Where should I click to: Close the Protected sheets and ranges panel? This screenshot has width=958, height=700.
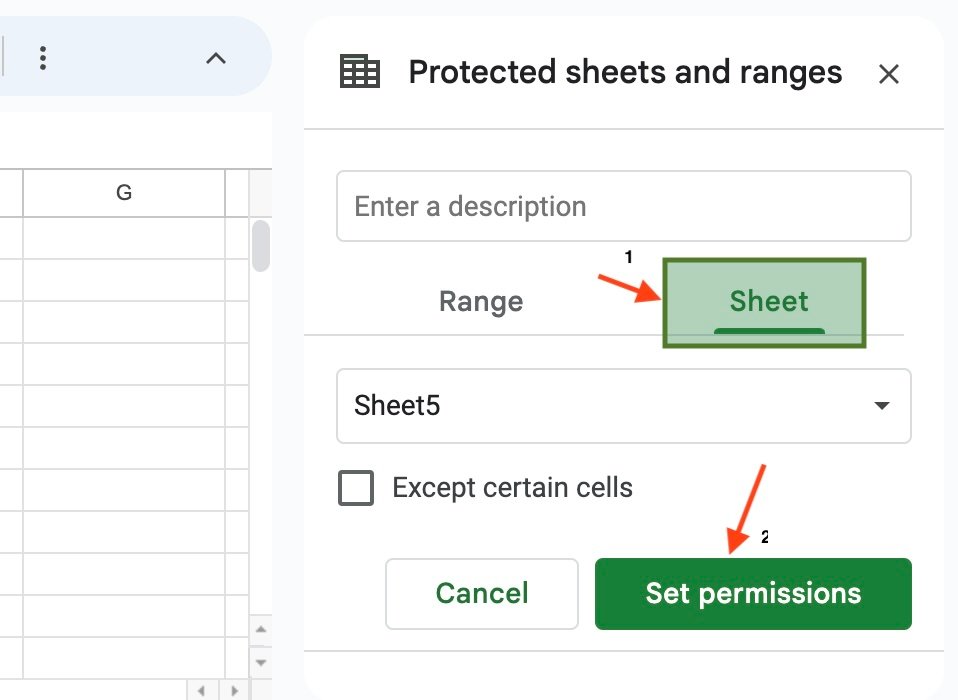click(888, 74)
